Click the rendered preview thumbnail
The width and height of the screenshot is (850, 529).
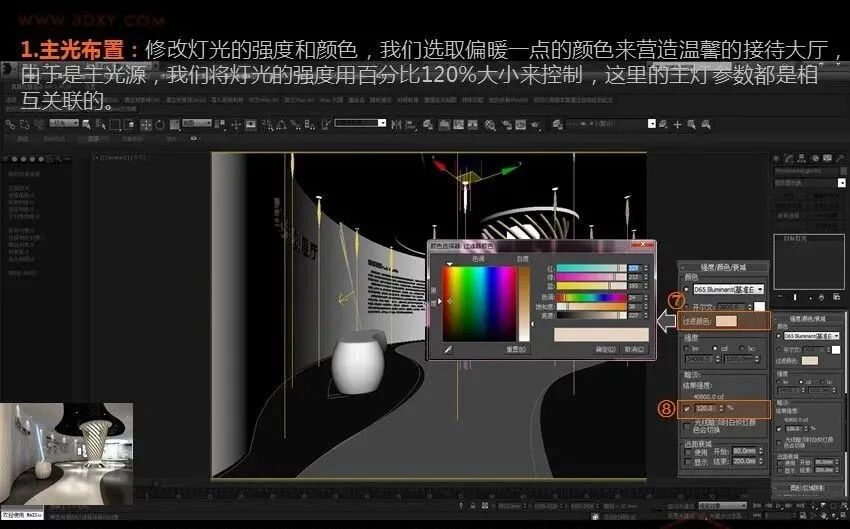[66, 454]
